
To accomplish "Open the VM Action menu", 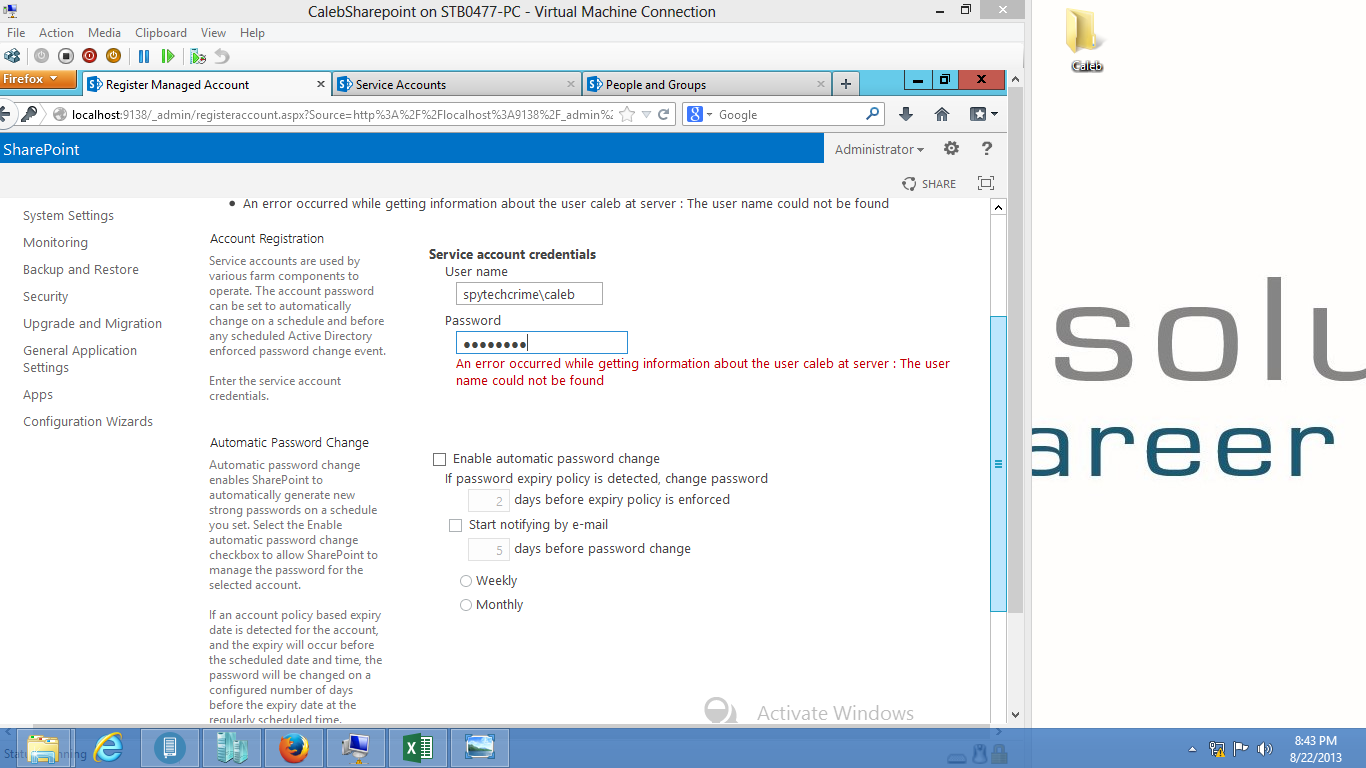I will tap(56, 33).
